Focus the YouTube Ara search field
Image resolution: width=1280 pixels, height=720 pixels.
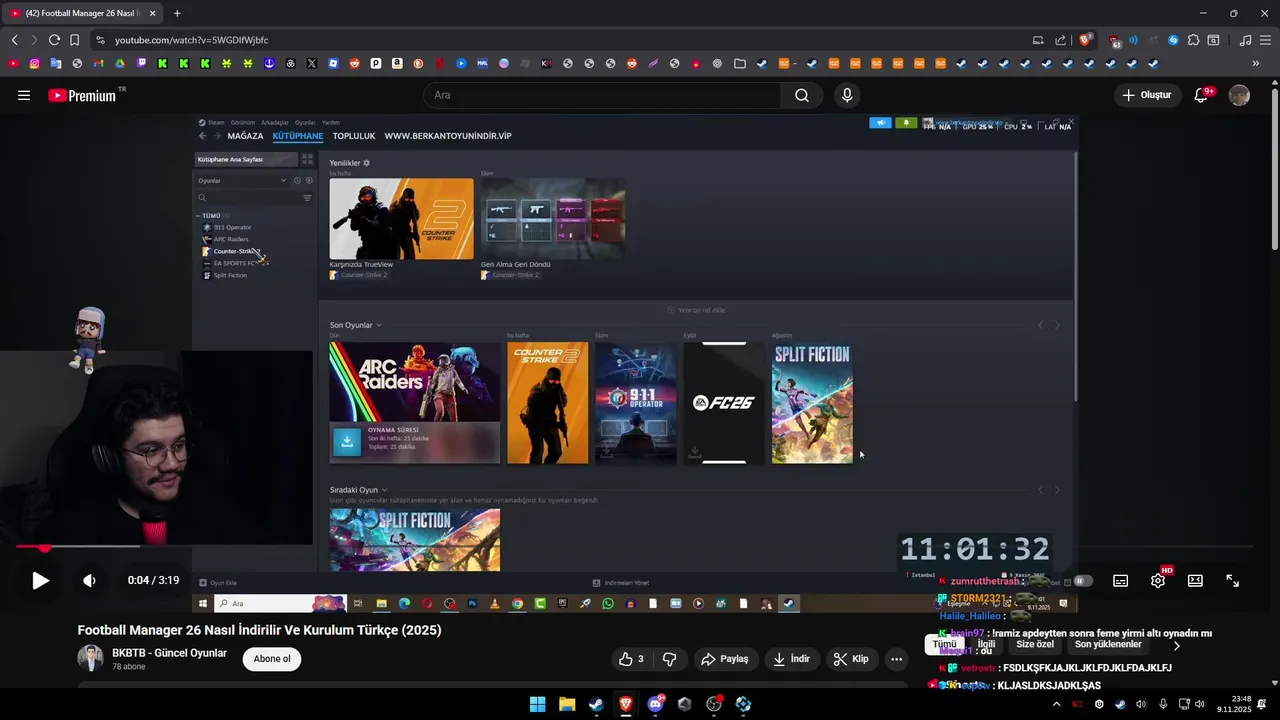(602, 95)
